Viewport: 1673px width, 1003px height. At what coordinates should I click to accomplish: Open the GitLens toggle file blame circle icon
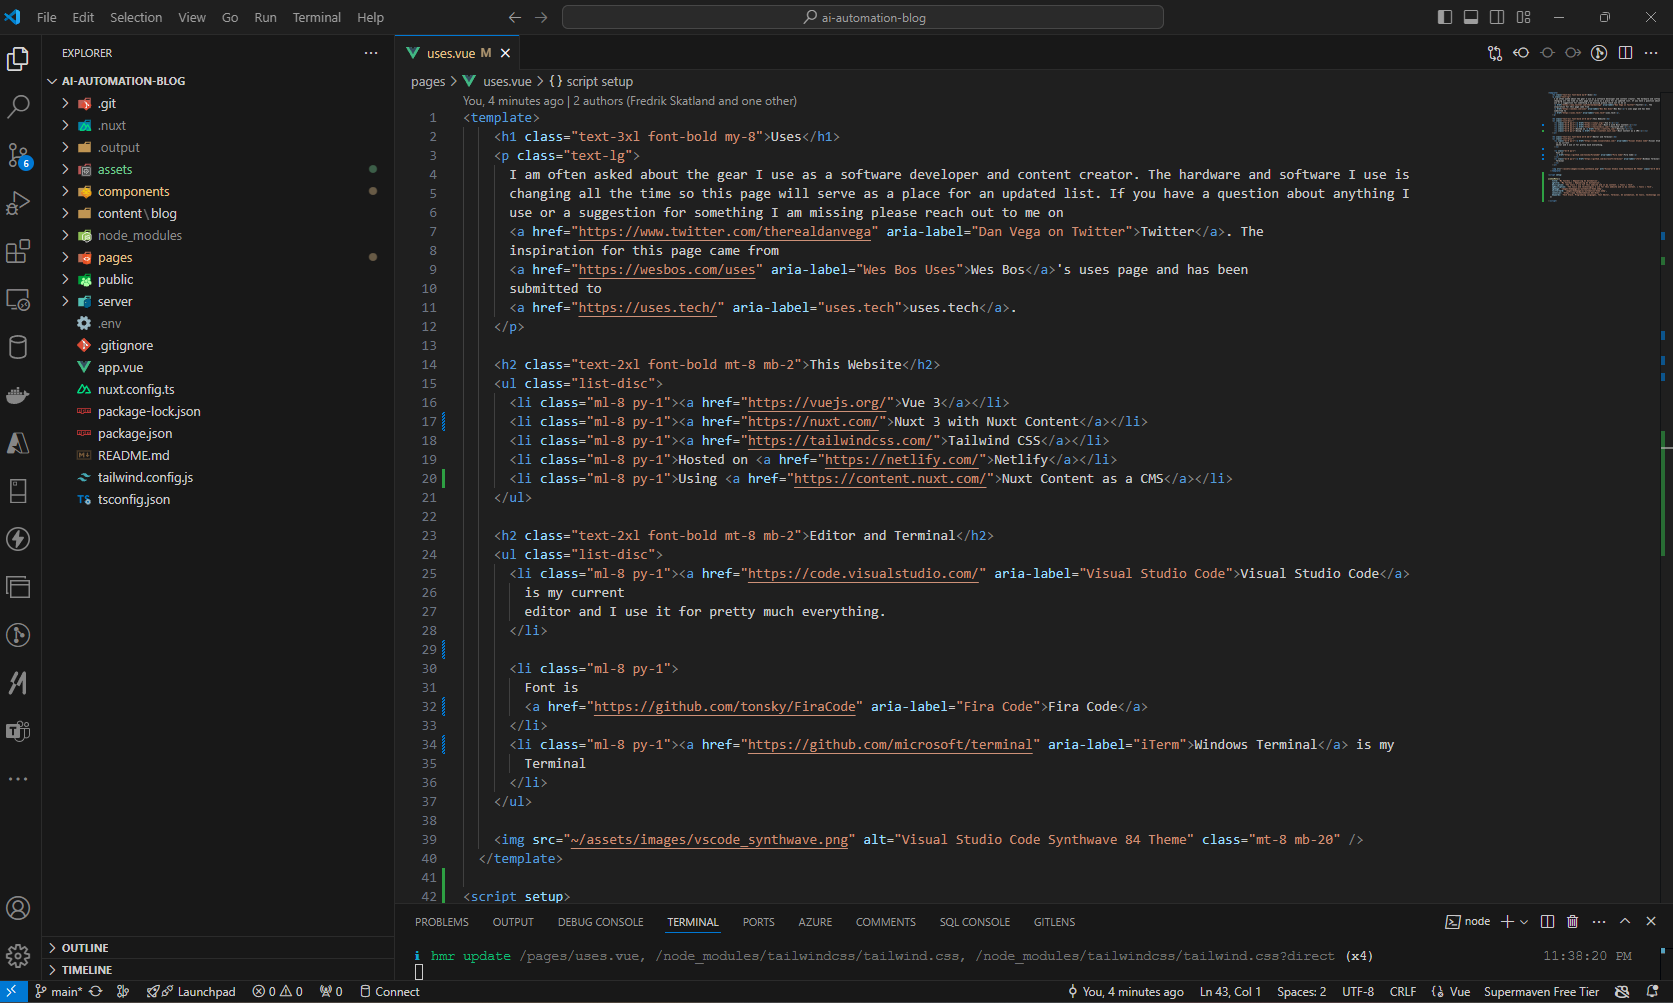[1599, 53]
